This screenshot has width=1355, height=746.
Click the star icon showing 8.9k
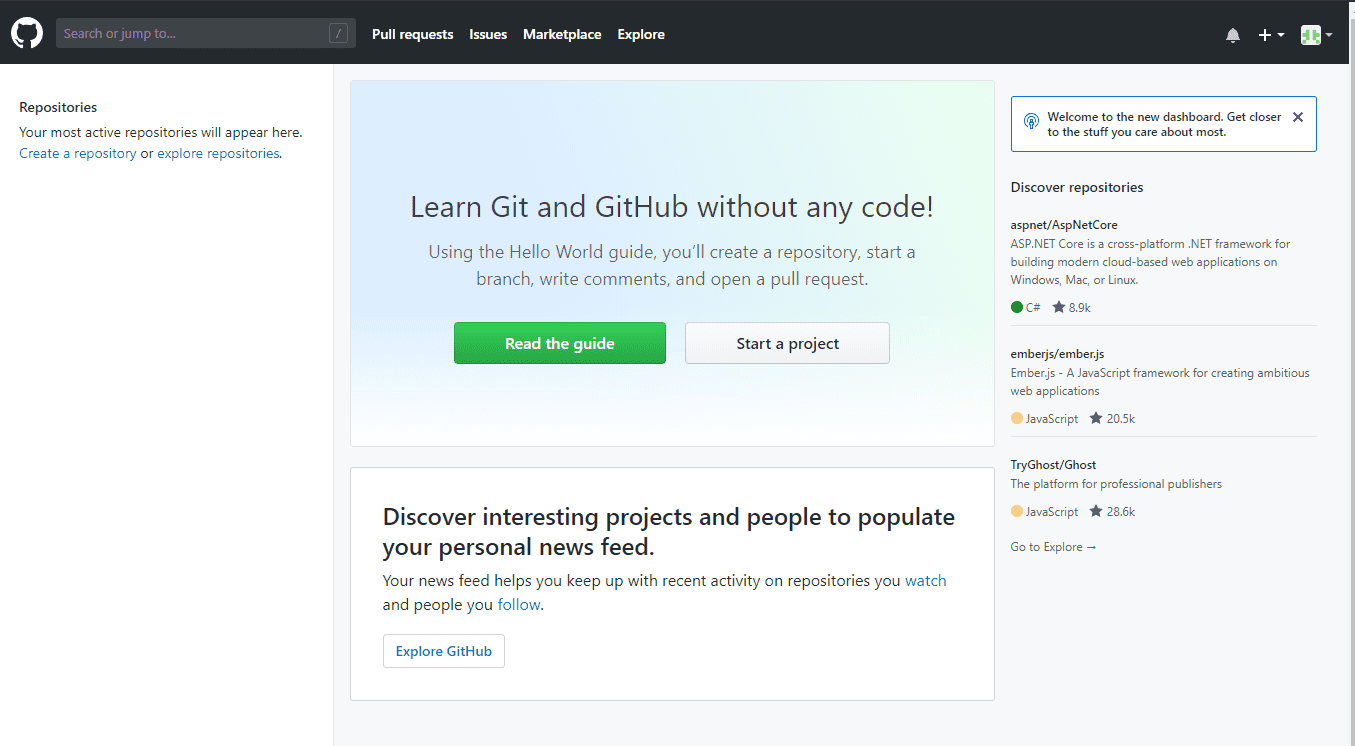[1059, 307]
